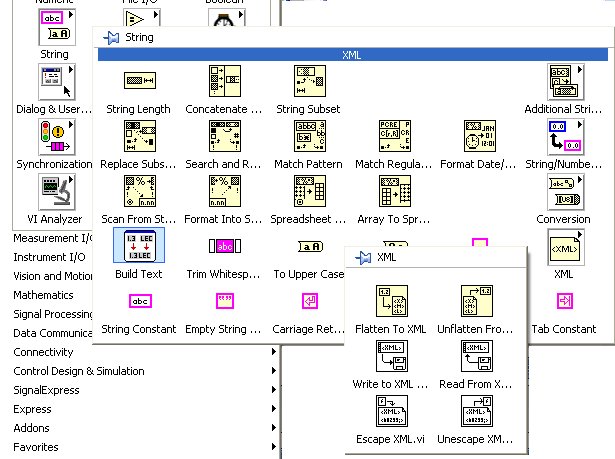This screenshot has height=459, width=615.
Task: Open the Signal Processing category
Action: [x=52, y=314]
